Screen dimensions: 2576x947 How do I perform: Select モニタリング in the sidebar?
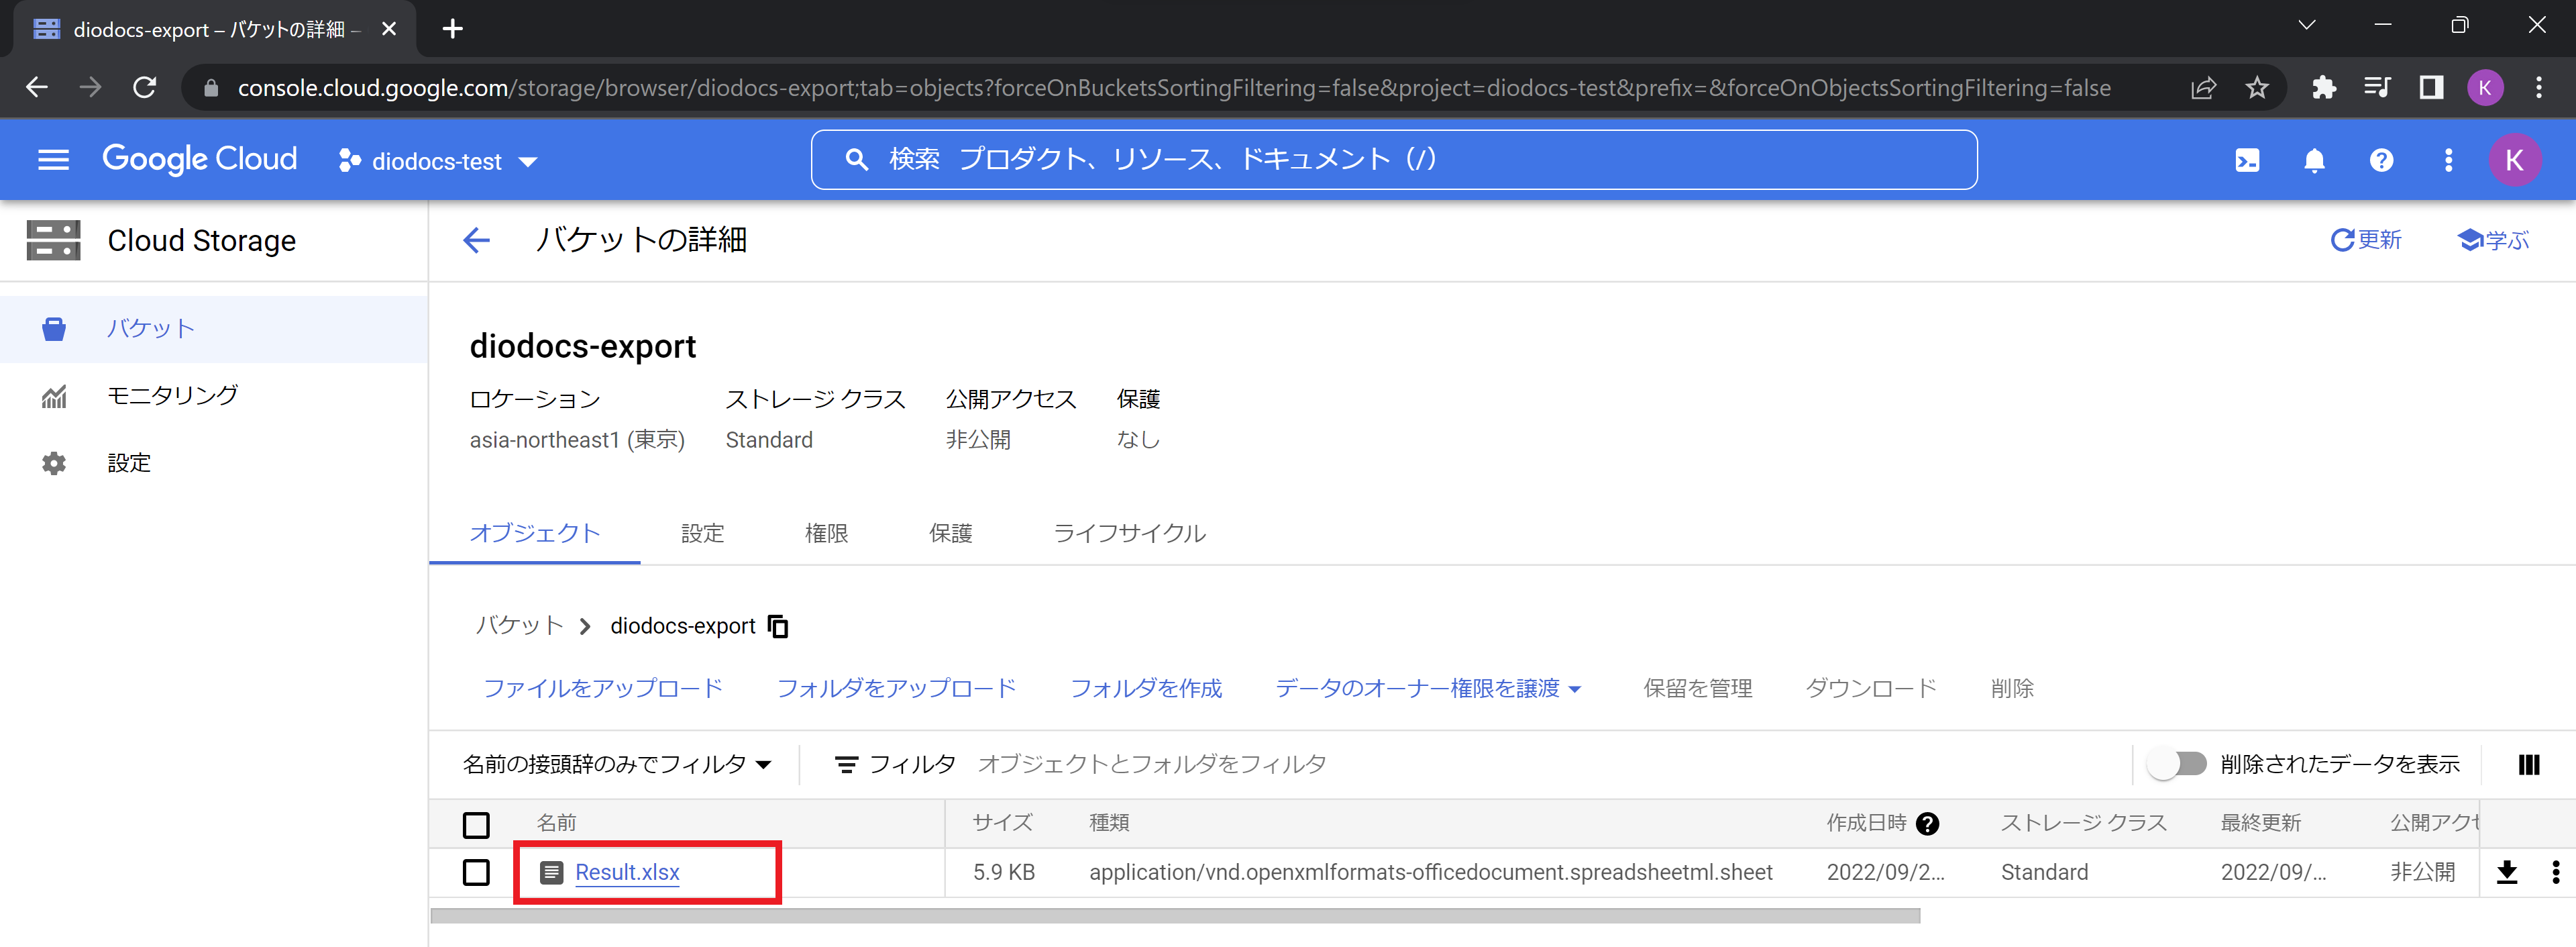(214, 396)
